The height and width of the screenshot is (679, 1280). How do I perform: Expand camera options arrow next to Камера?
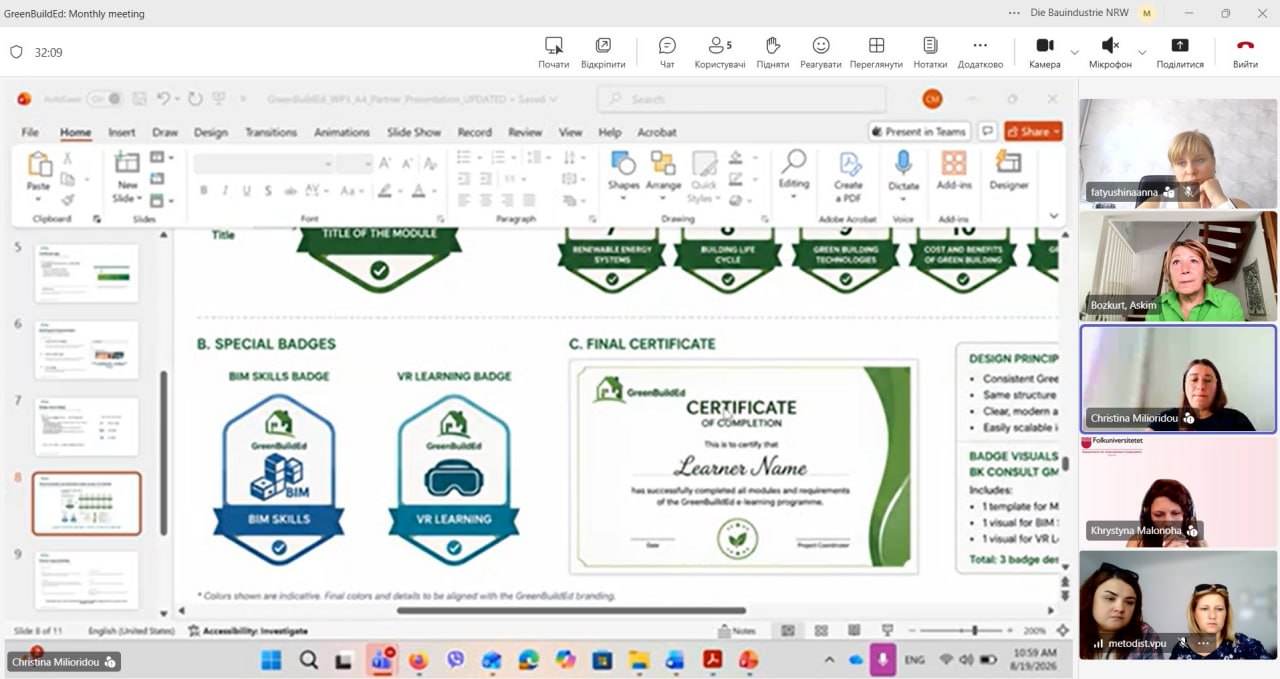[1075, 52]
